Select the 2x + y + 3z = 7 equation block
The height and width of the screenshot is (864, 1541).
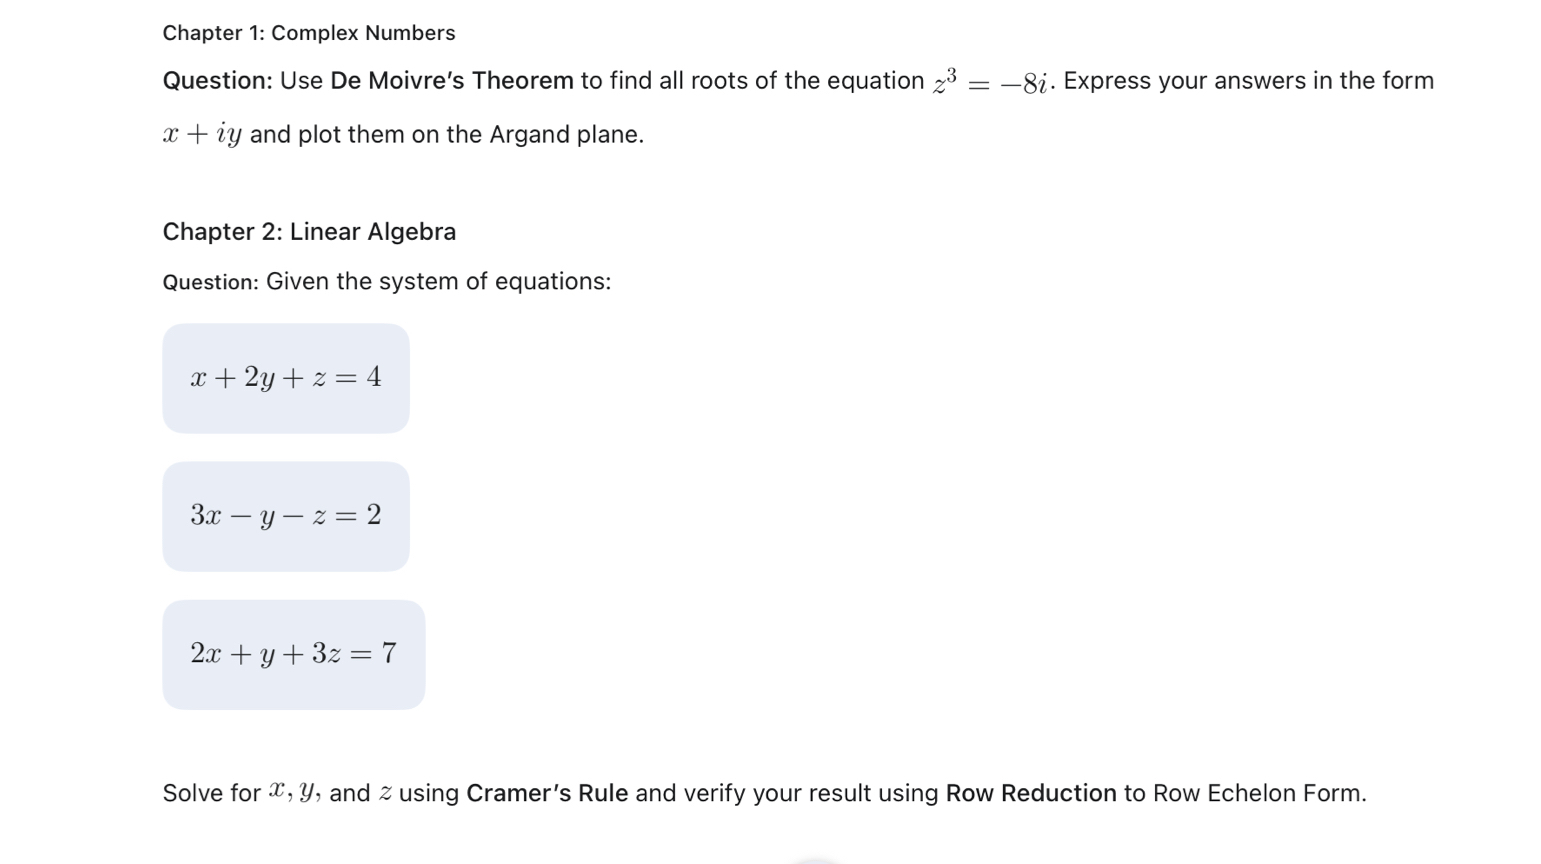coord(293,655)
